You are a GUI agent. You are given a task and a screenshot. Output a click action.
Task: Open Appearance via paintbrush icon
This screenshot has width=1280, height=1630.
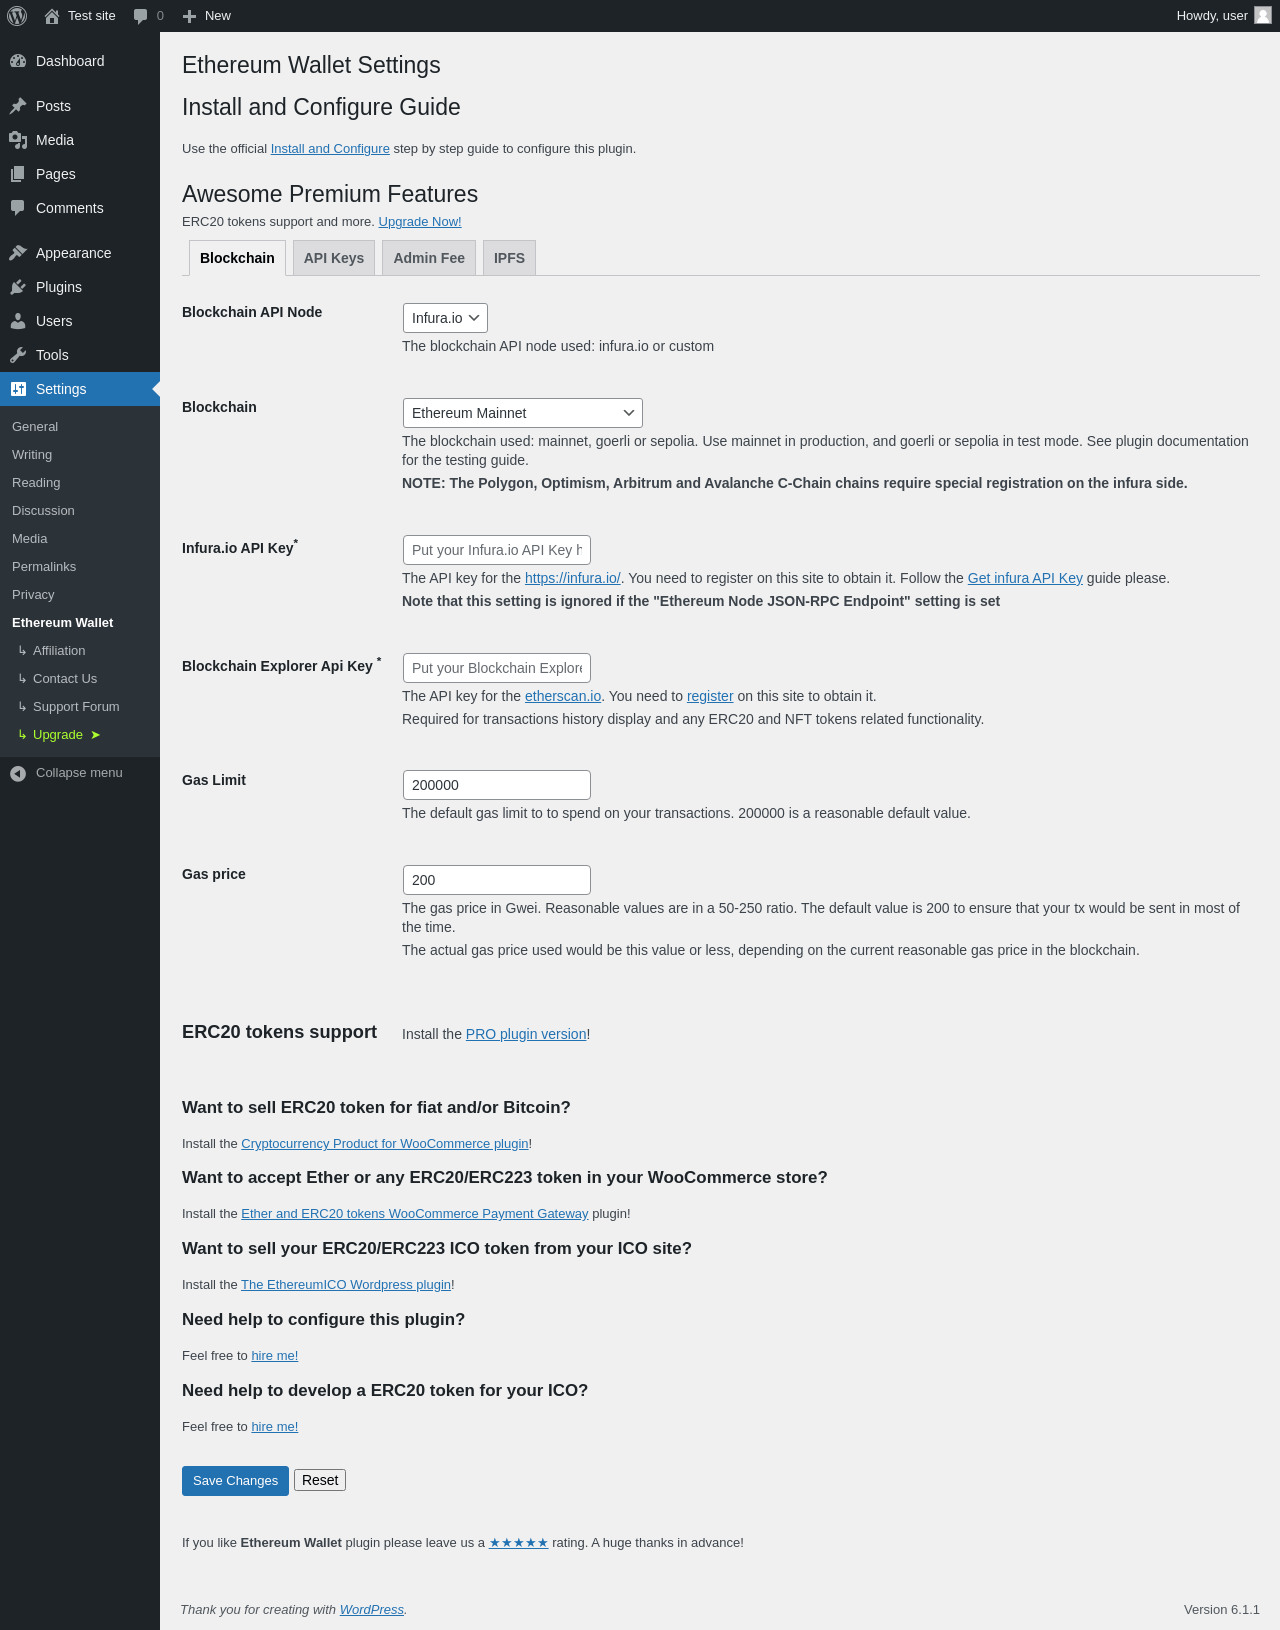click(18, 253)
